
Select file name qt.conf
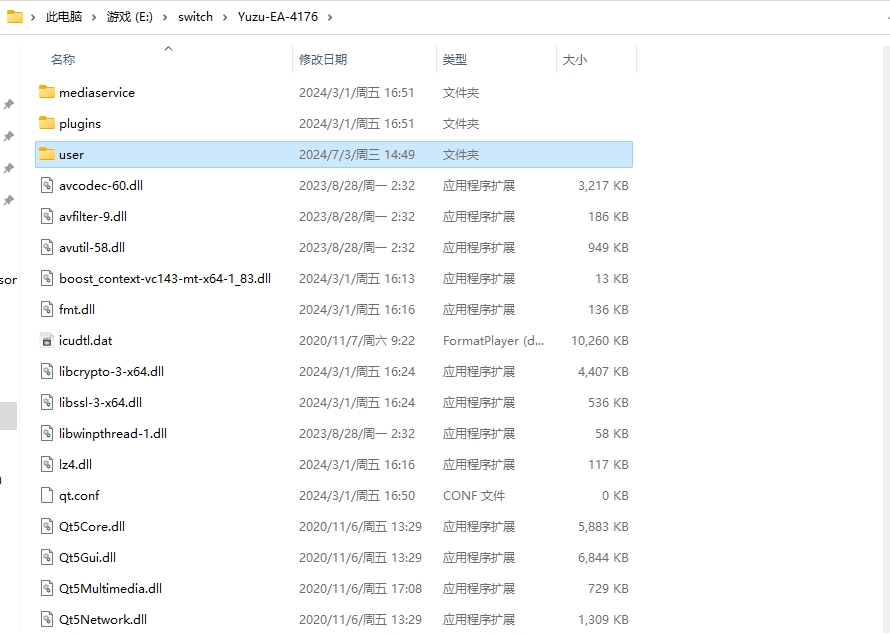pos(79,496)
